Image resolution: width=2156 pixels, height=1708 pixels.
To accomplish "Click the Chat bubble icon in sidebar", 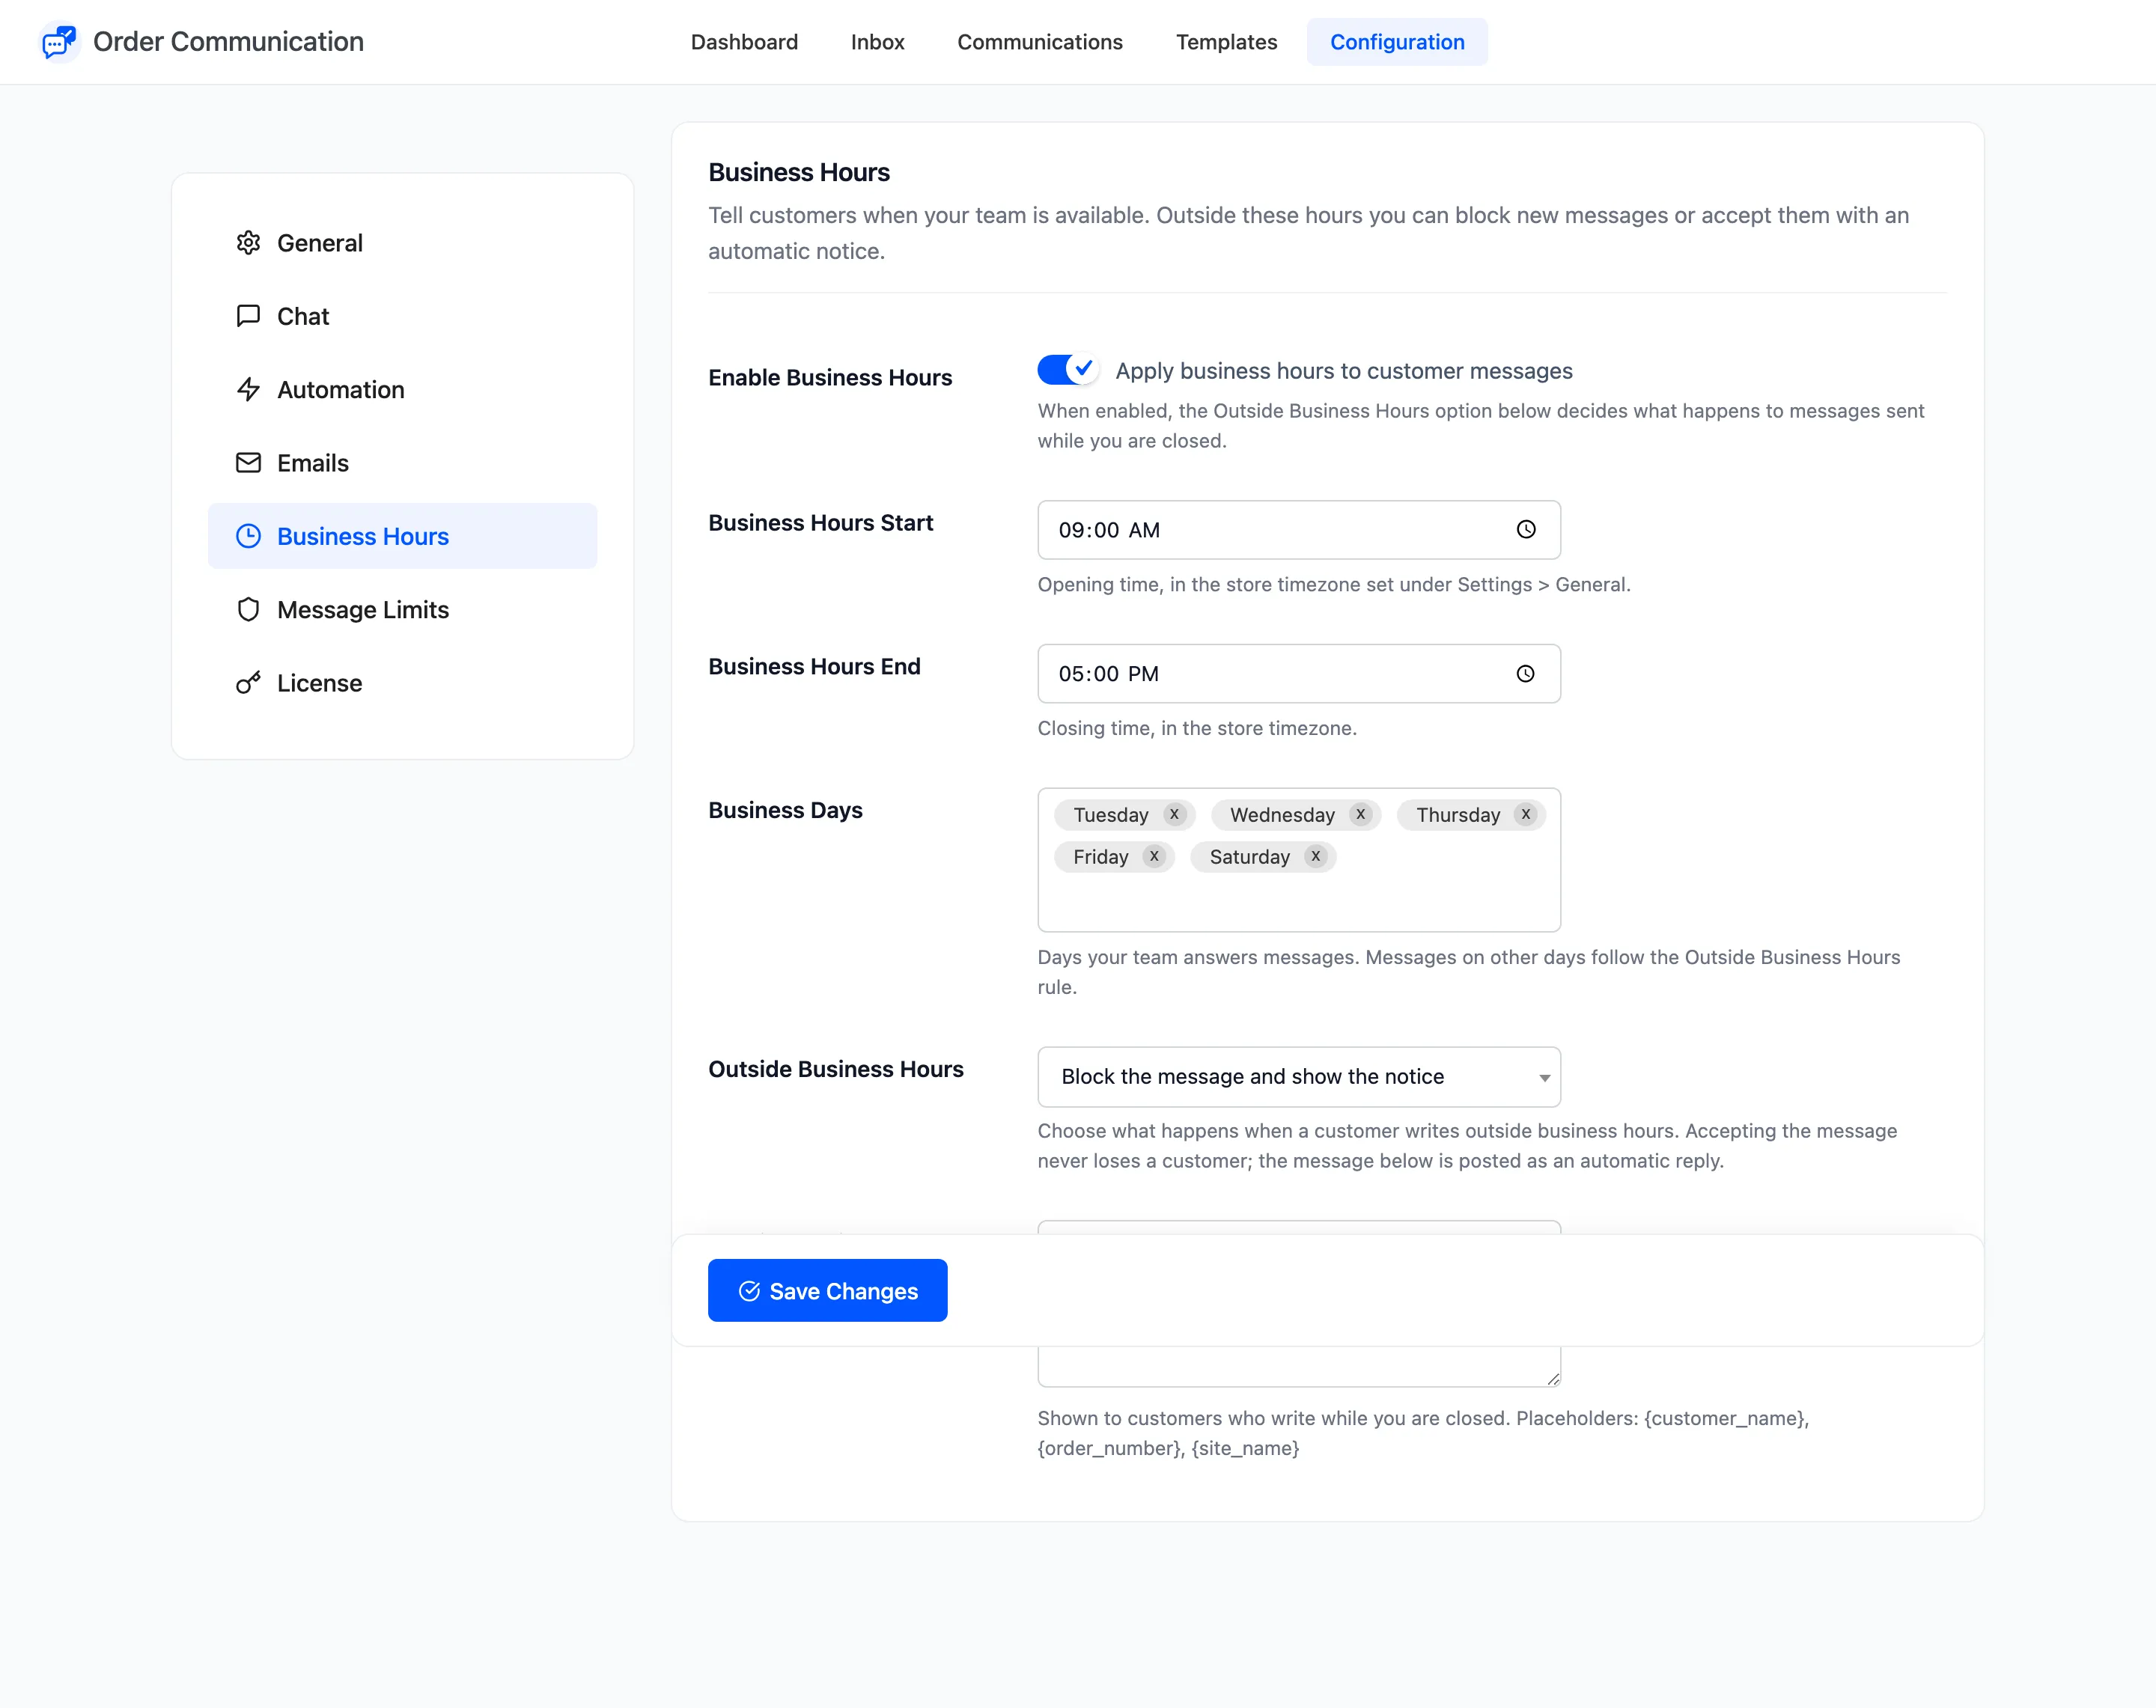I will pyautogui.click(x=248, y=316).
